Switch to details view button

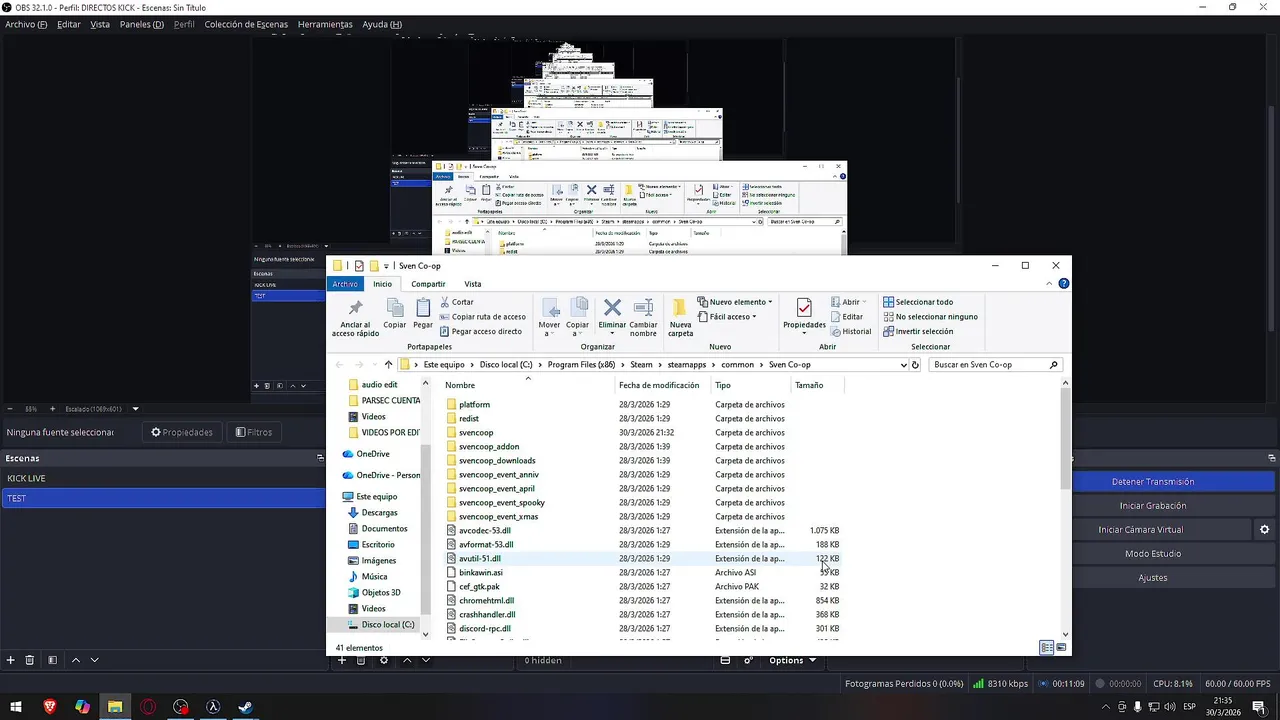(x=1047, y=648)
